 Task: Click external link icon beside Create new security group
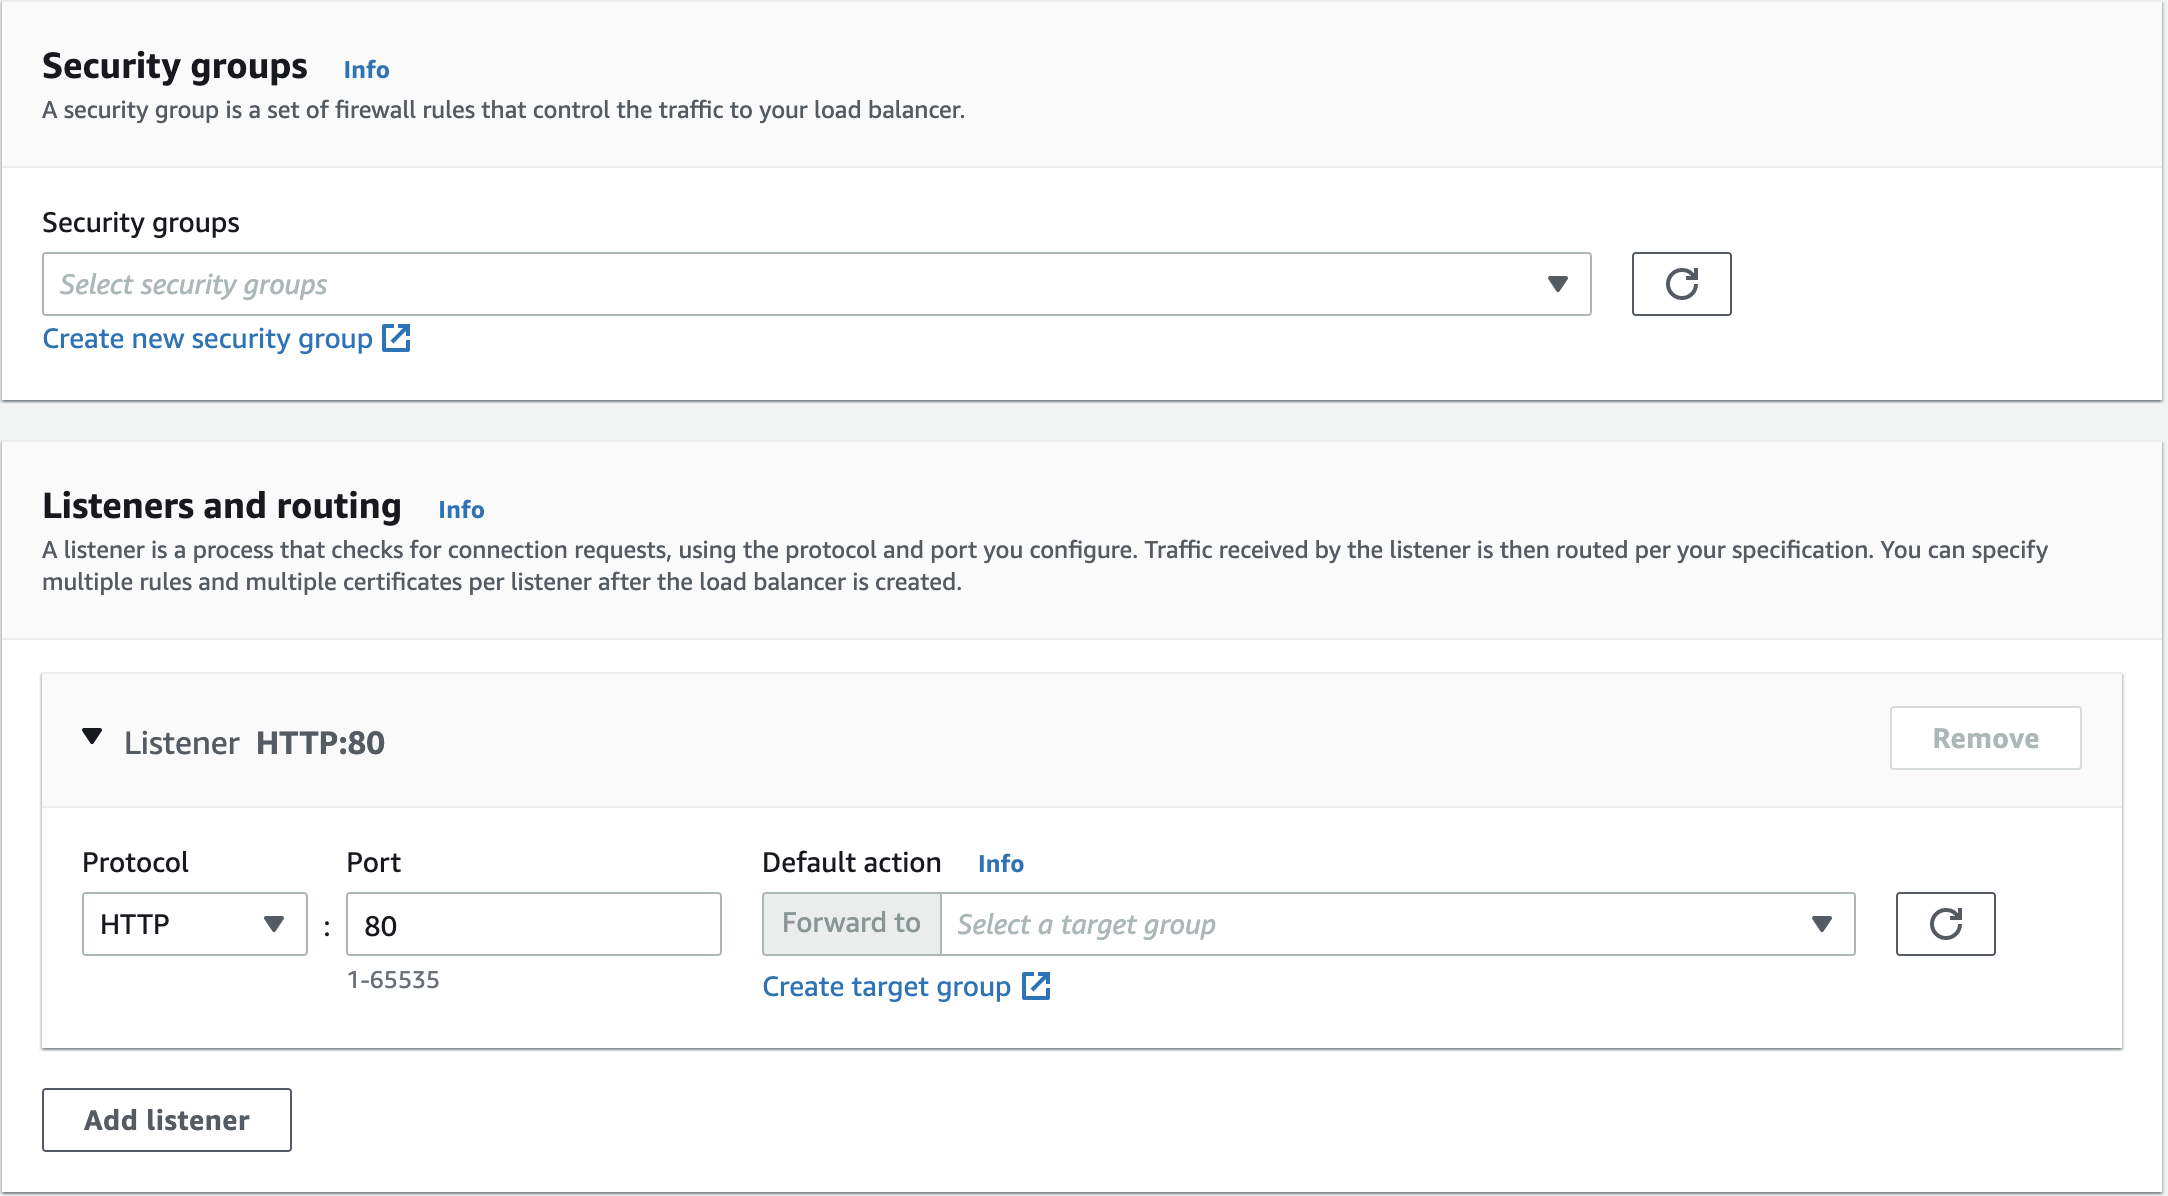coord(397,338)
